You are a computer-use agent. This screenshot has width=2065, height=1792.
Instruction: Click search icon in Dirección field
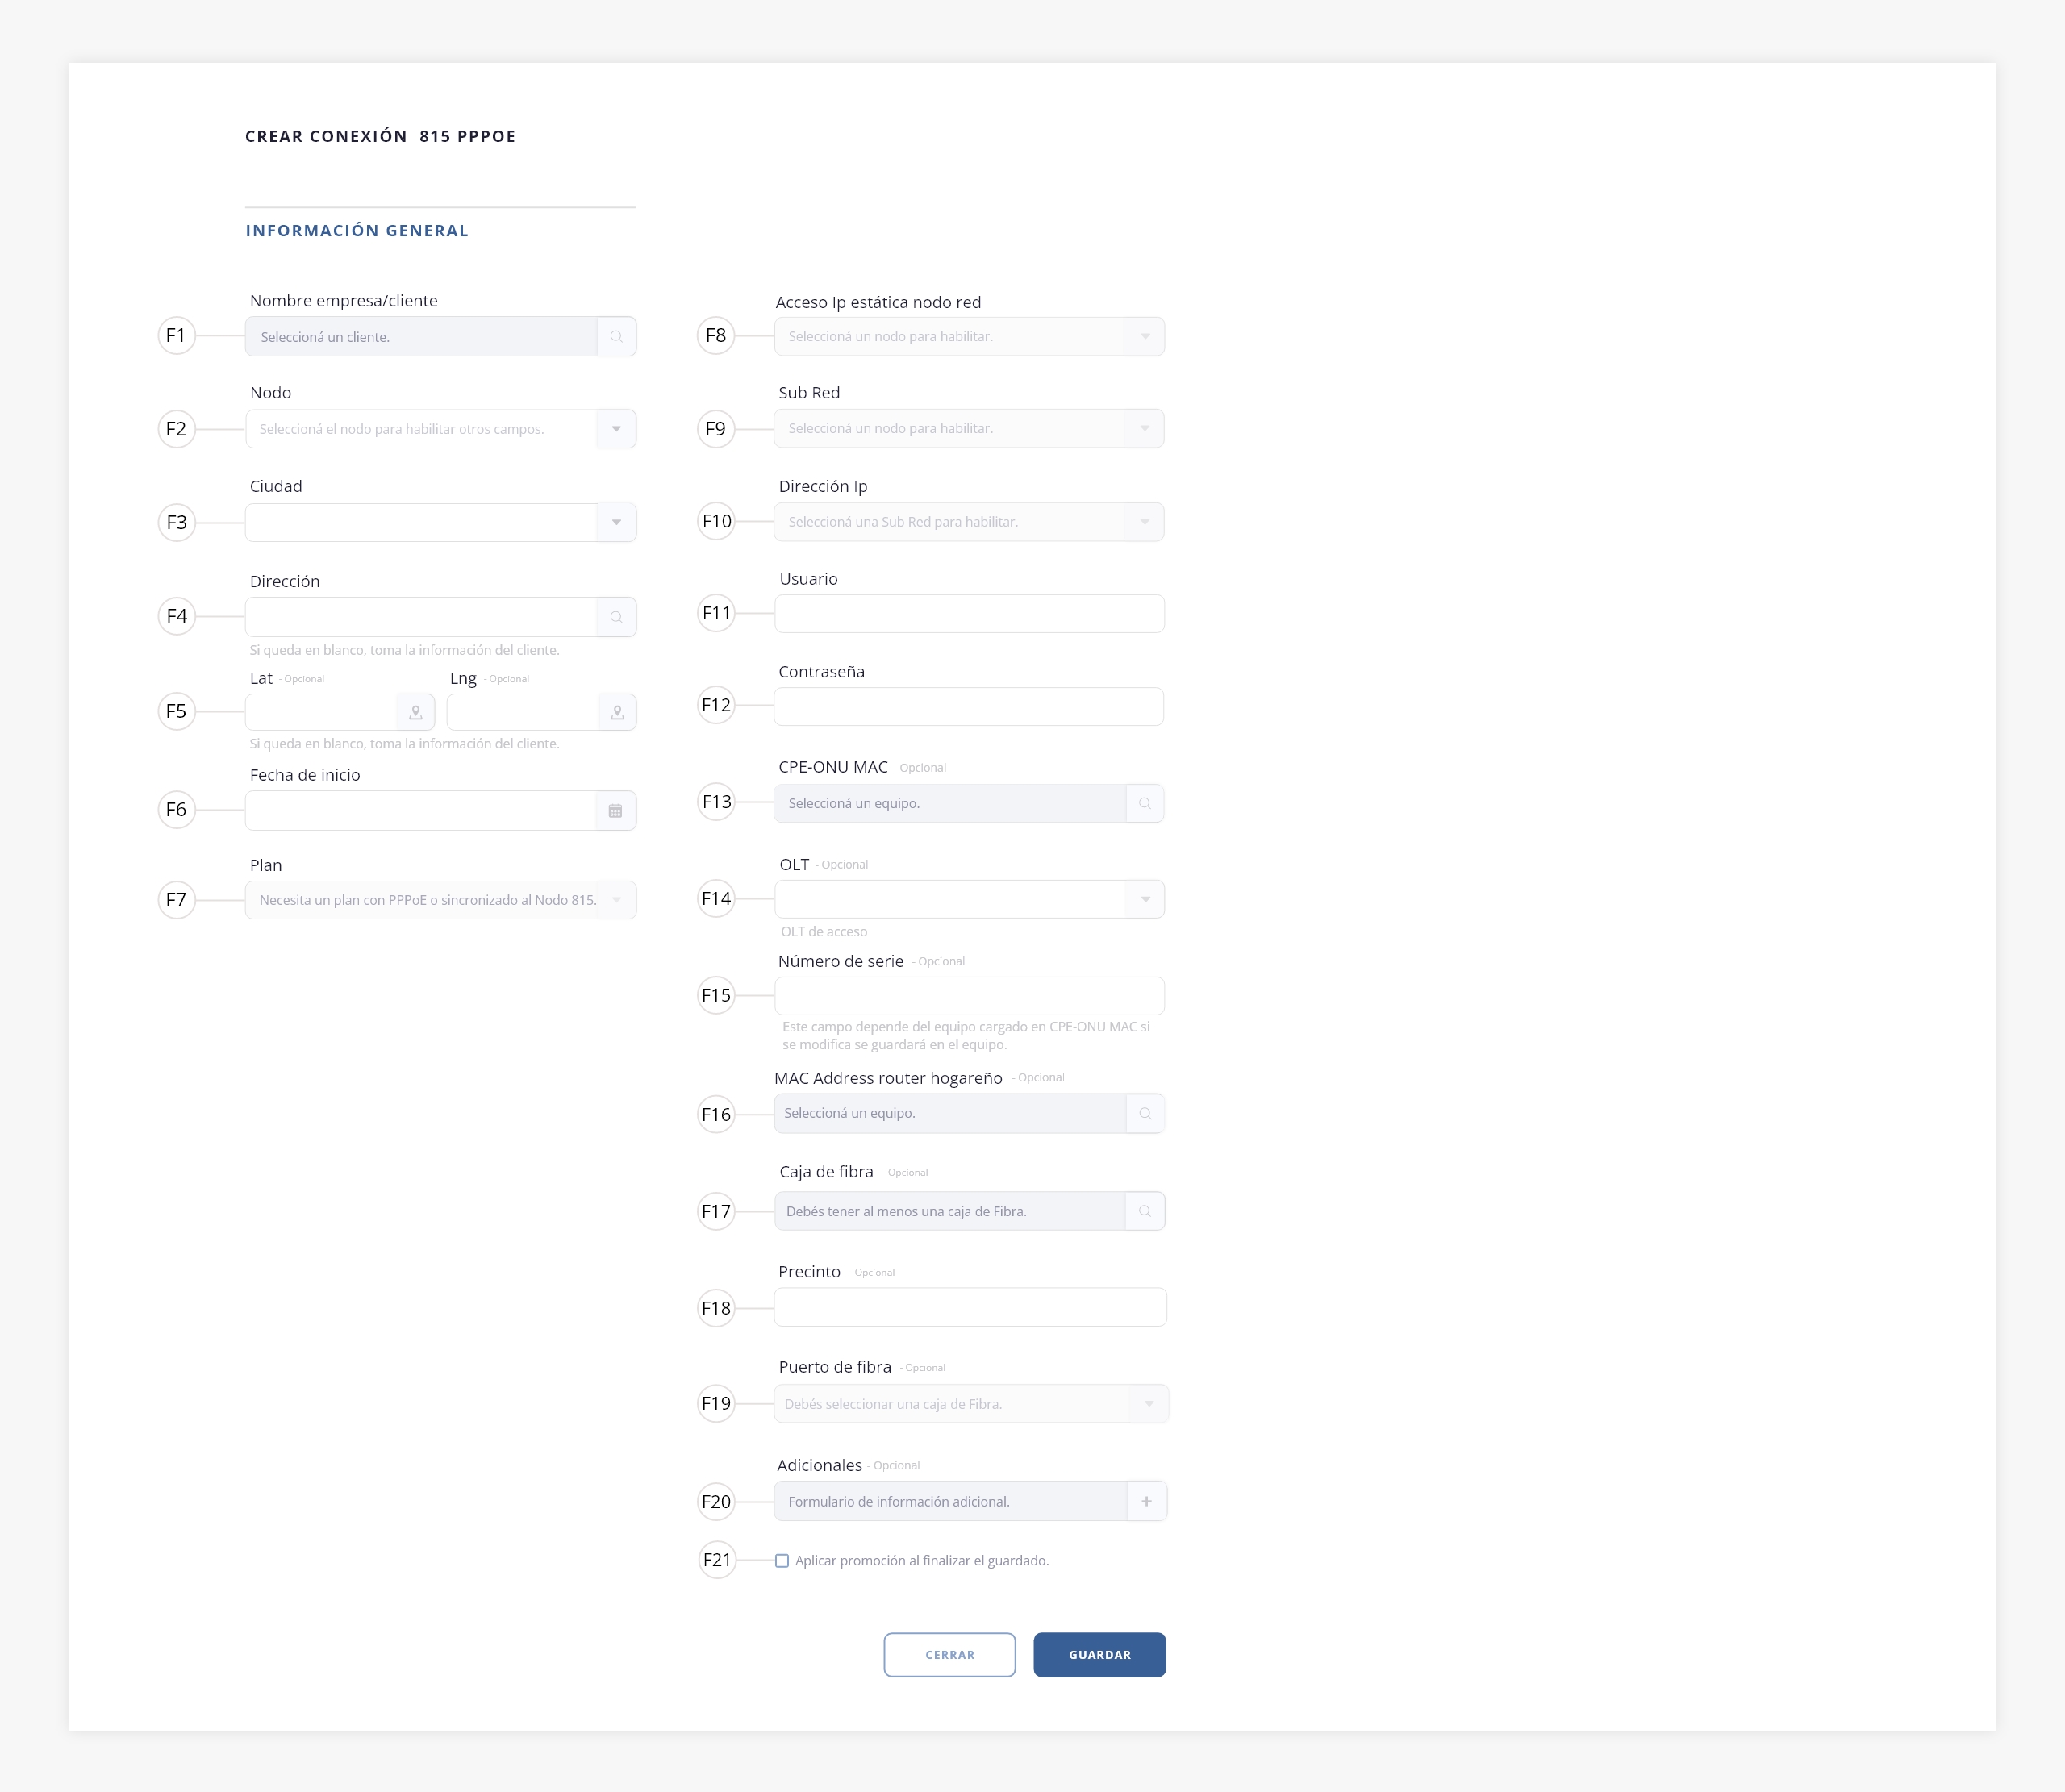pos(616,617)
